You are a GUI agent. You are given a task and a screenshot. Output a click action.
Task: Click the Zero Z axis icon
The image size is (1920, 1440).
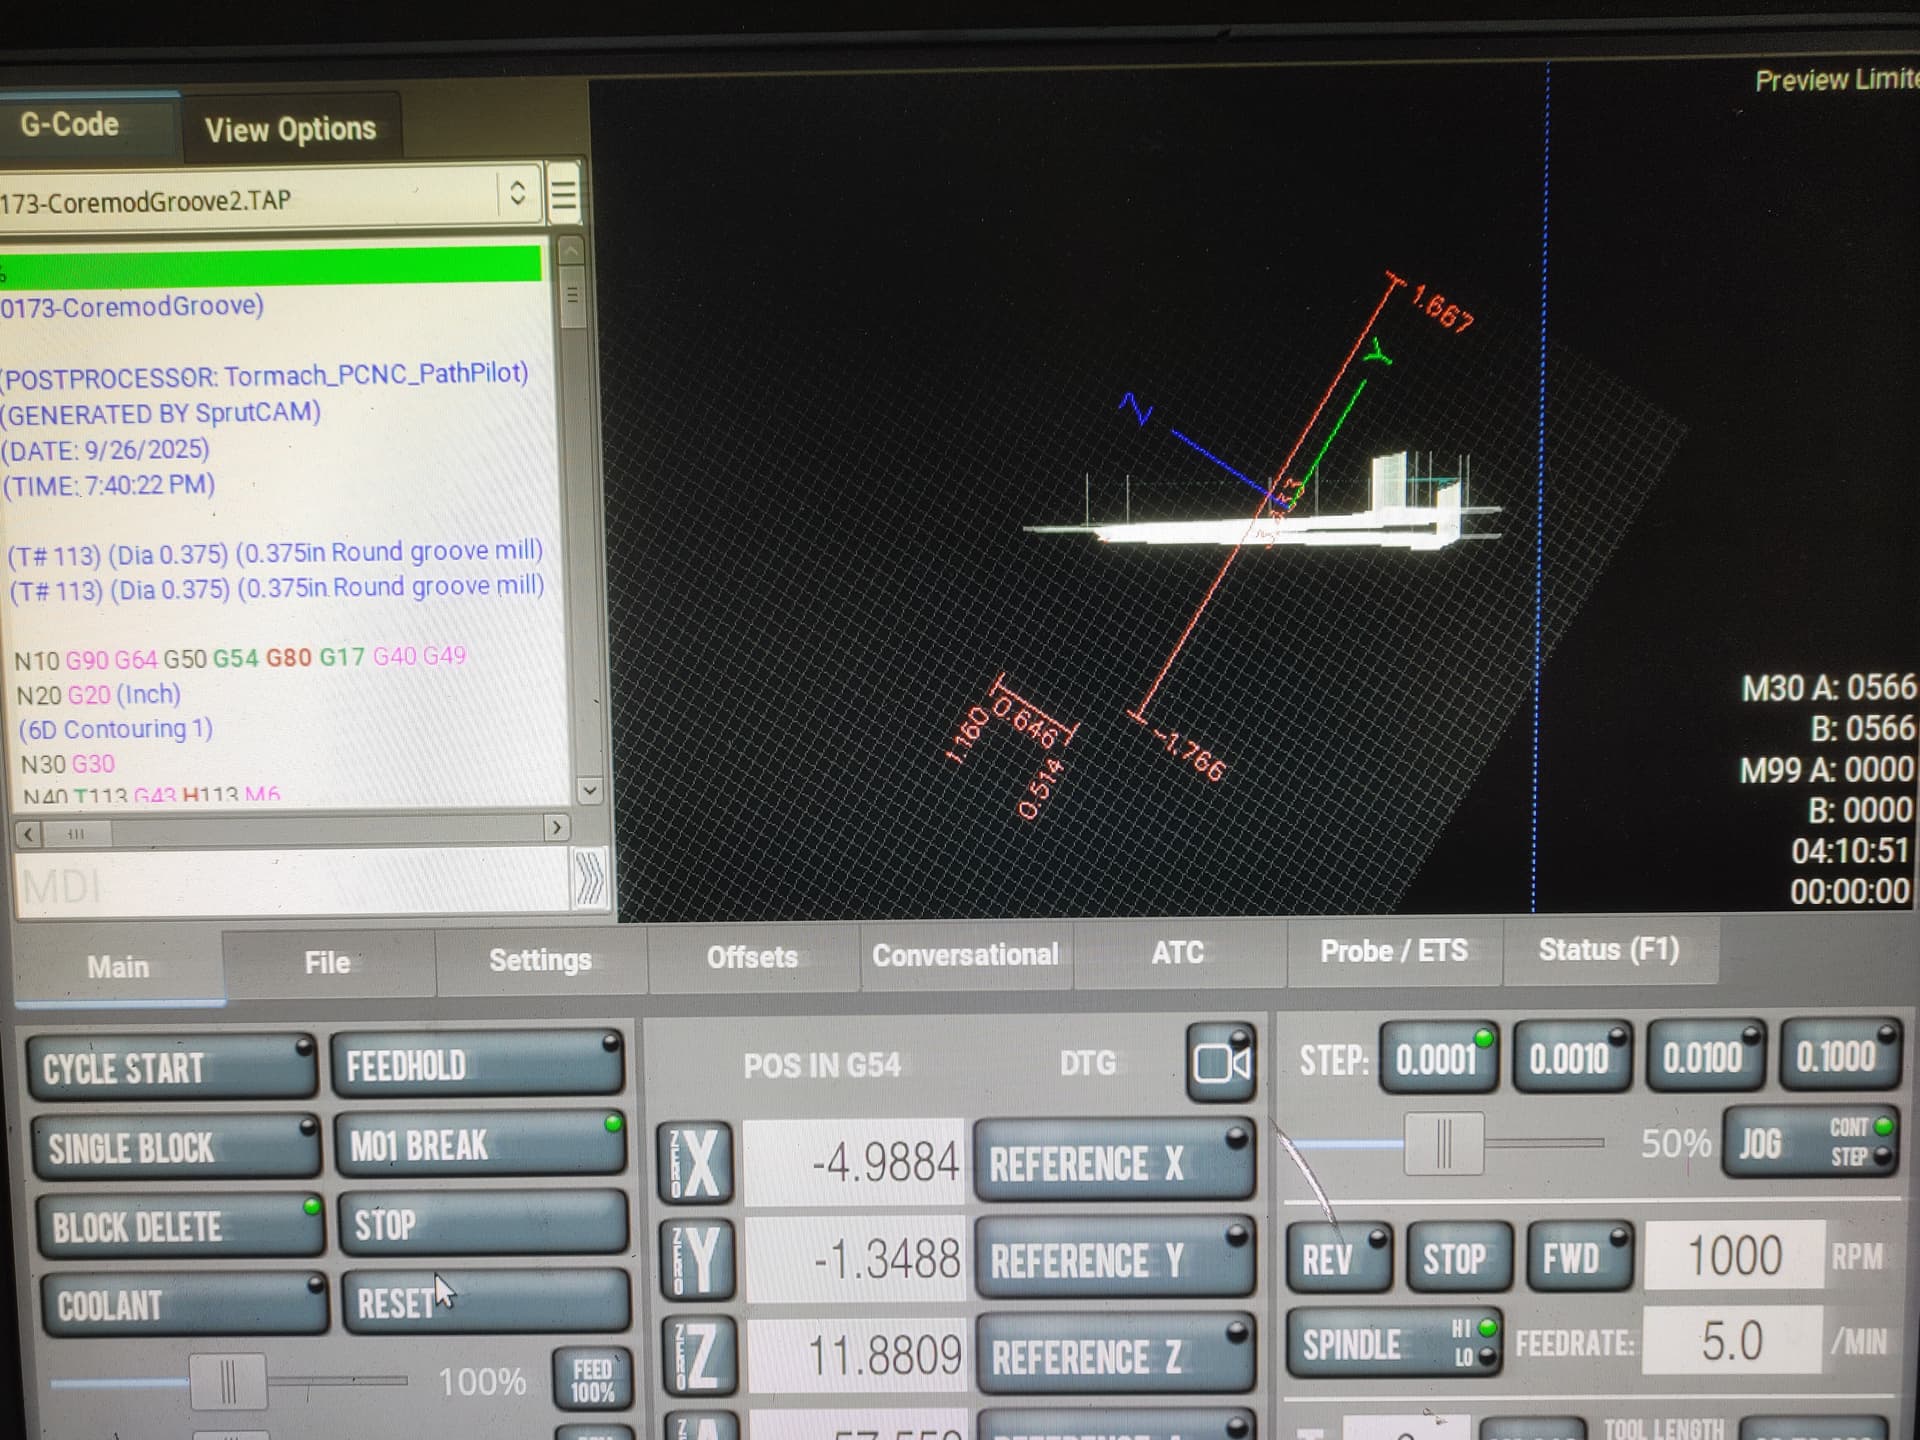coord(699,1355)
